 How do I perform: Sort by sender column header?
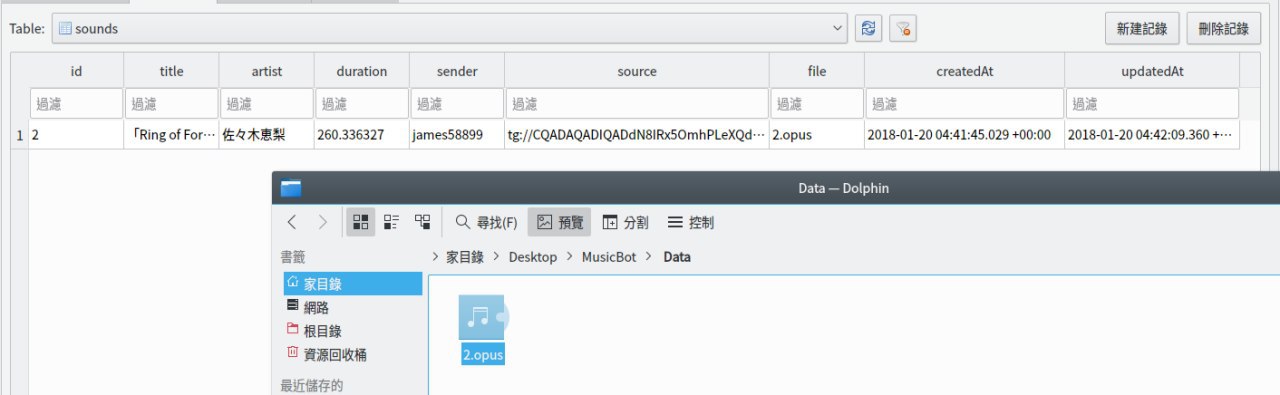[456, 71]
